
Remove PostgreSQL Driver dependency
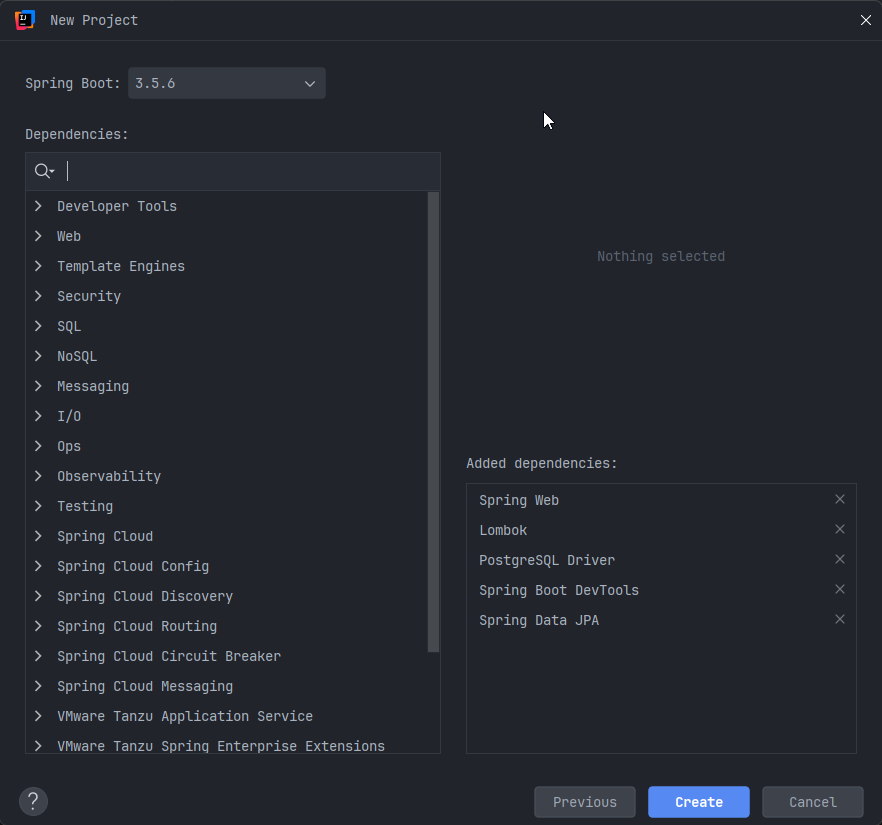click(839, 559)
